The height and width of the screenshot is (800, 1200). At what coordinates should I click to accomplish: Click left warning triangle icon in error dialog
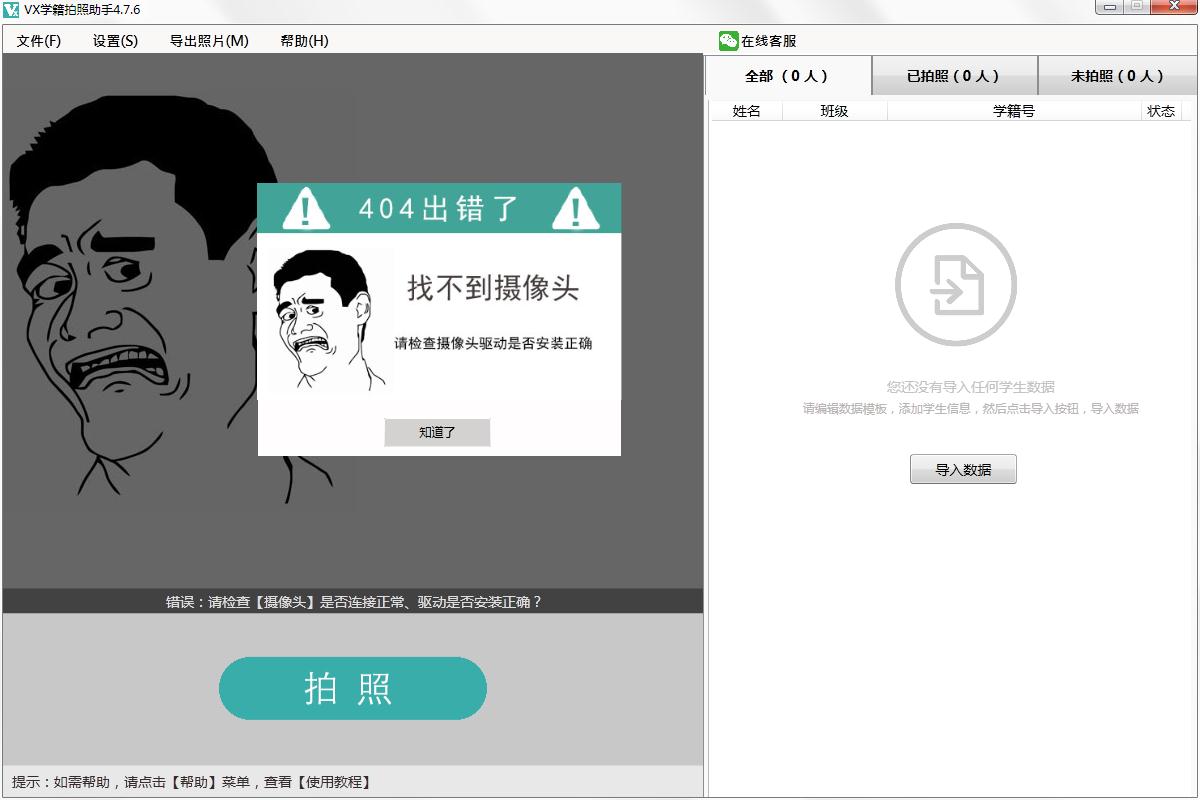[x=305, y=208]
